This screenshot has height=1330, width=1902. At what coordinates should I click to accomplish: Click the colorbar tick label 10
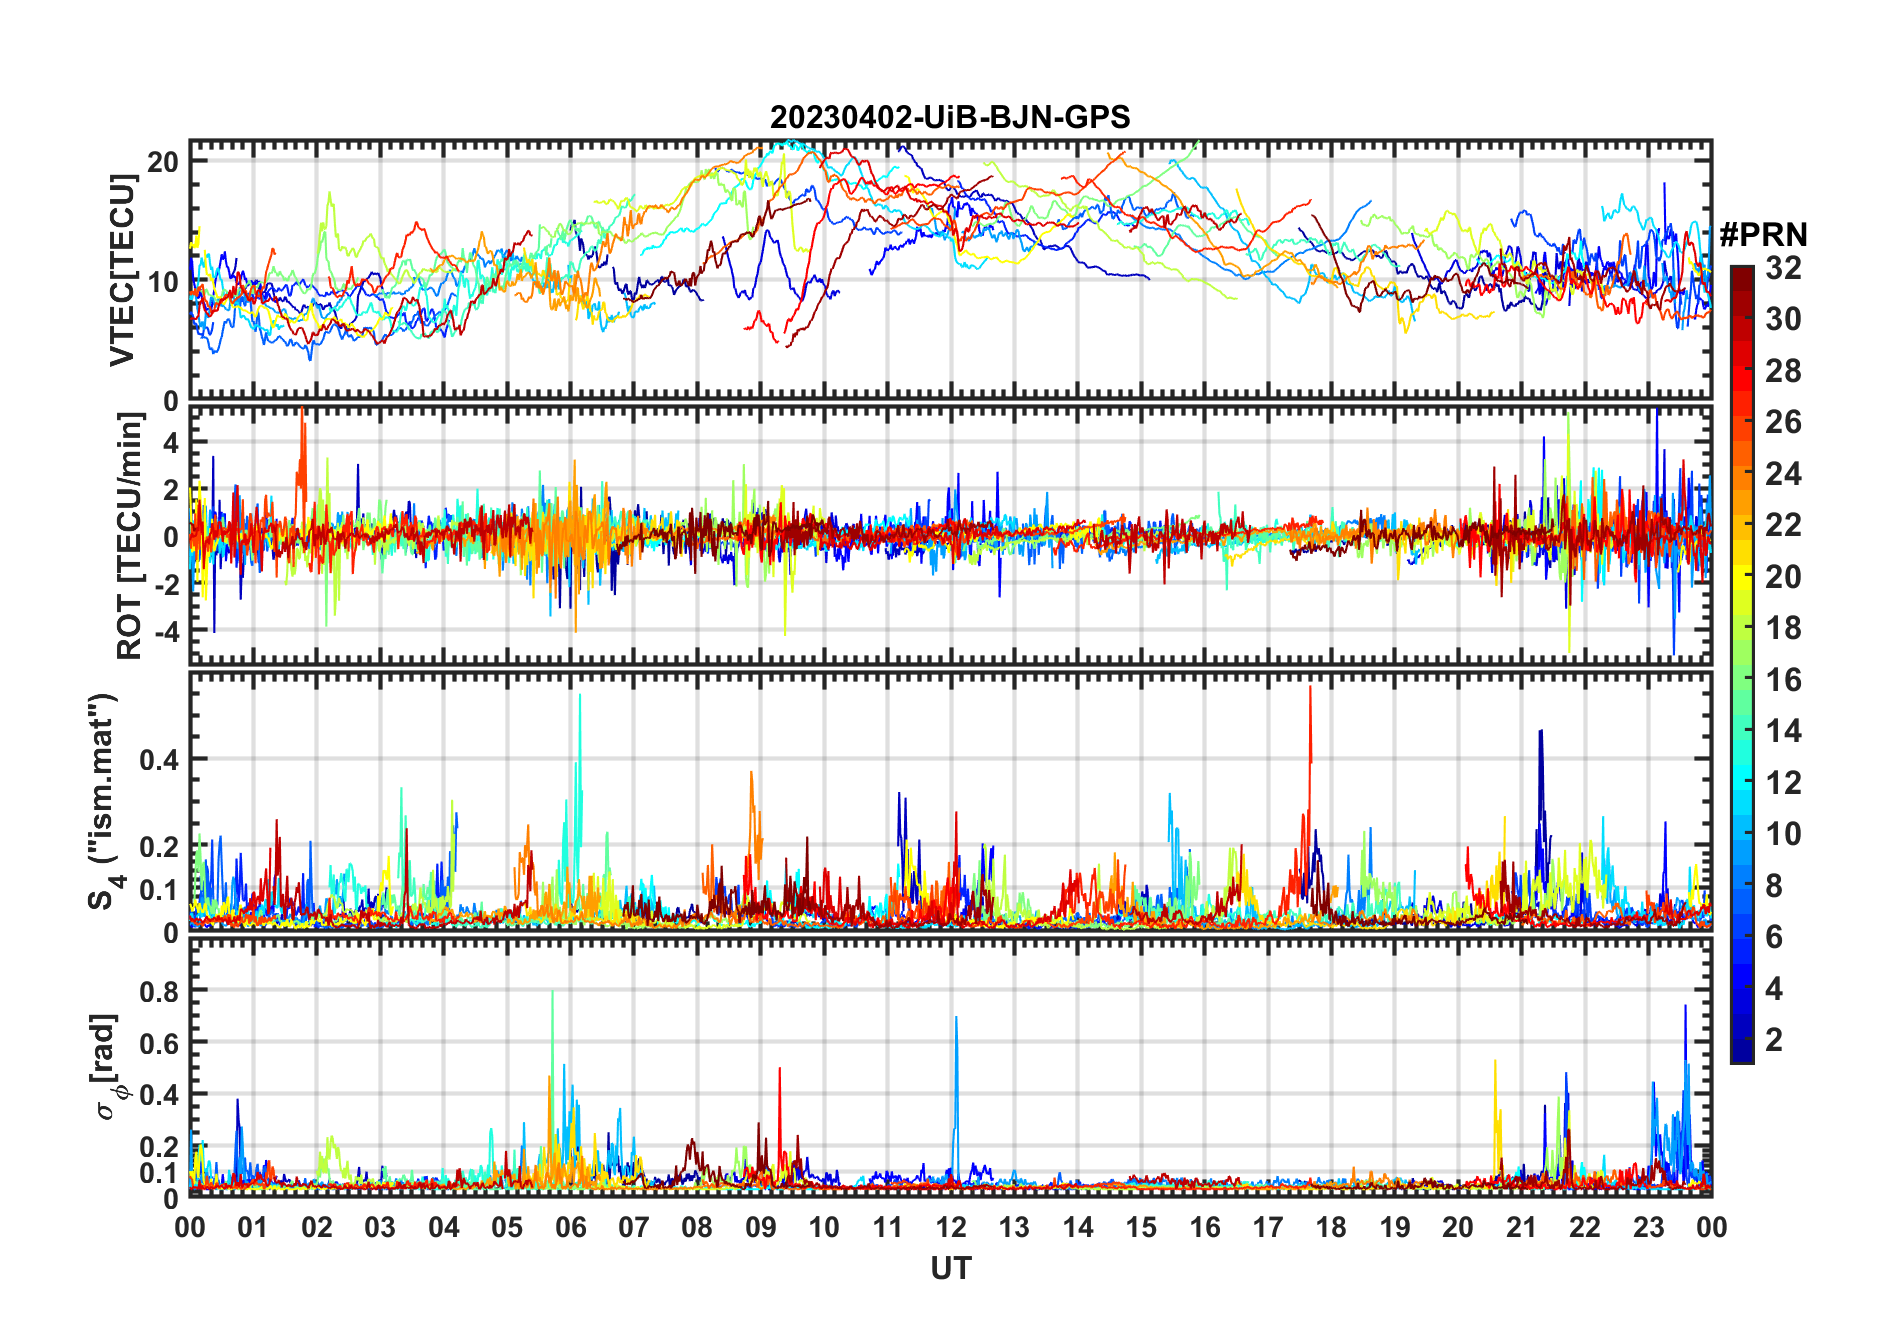(x=1783, y=834)
